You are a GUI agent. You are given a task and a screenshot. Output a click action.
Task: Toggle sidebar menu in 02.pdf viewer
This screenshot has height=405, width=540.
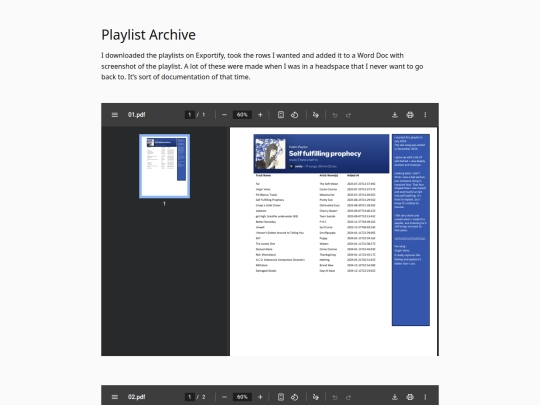115,397
